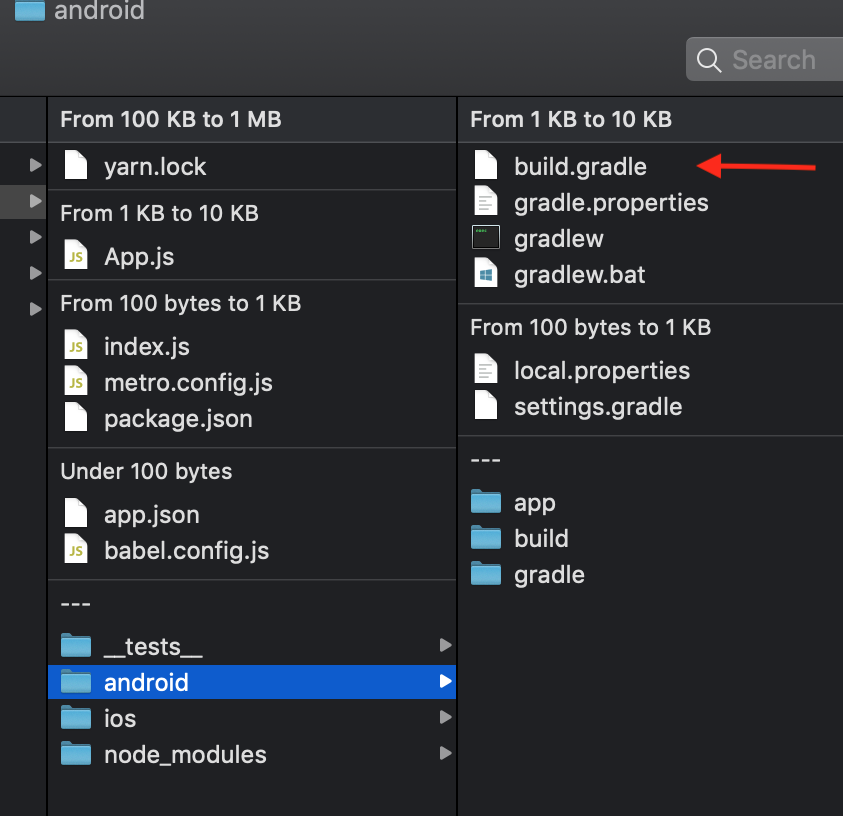Click the magnifying glass in the search field
This screenshot has width=843, height=816.
tap(710, 60)
